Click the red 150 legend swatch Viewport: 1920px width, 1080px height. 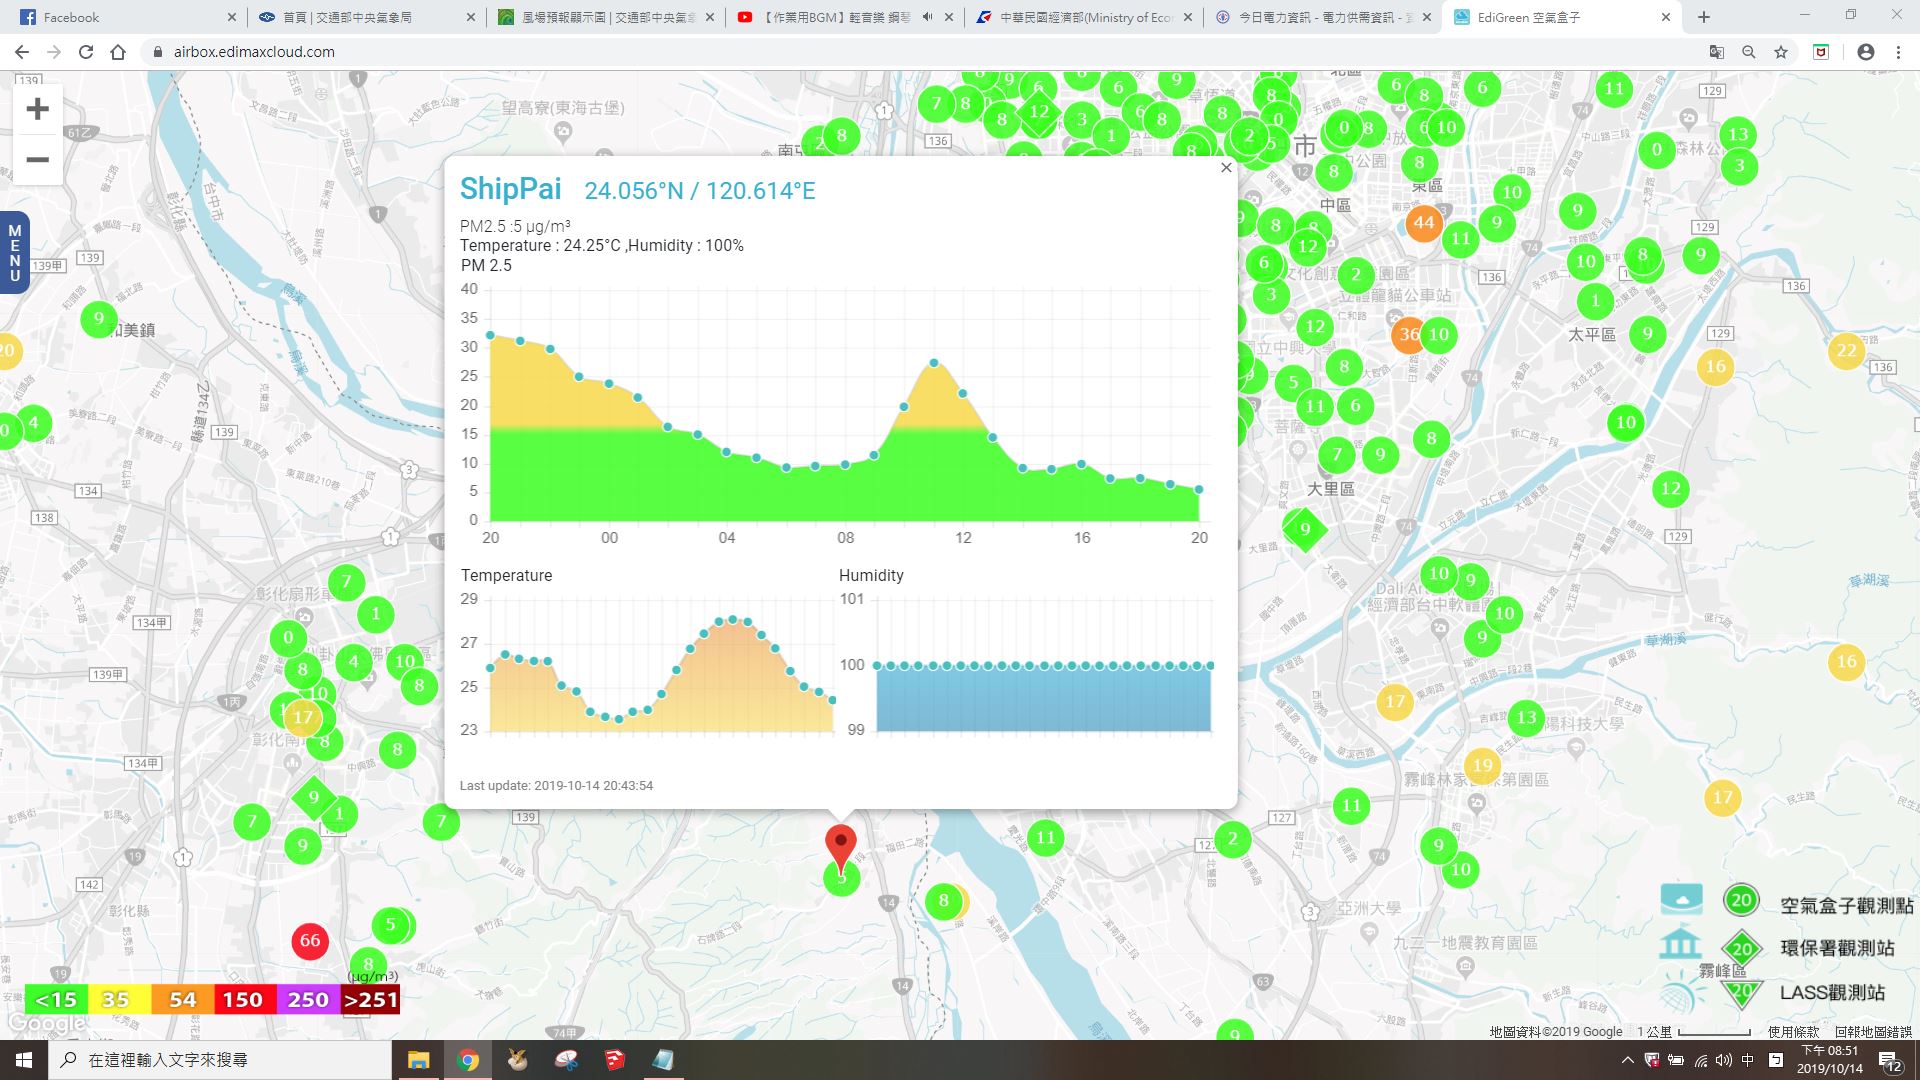click(243, 999)
